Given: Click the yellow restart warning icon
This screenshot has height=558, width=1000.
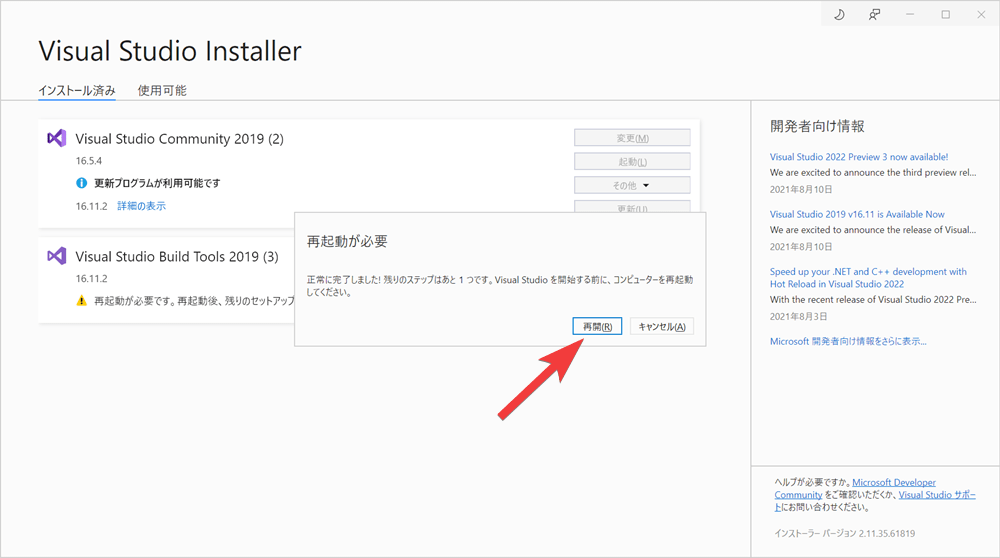Looking at the screenshot, I should pyautogui.click(x=82, y=300).
